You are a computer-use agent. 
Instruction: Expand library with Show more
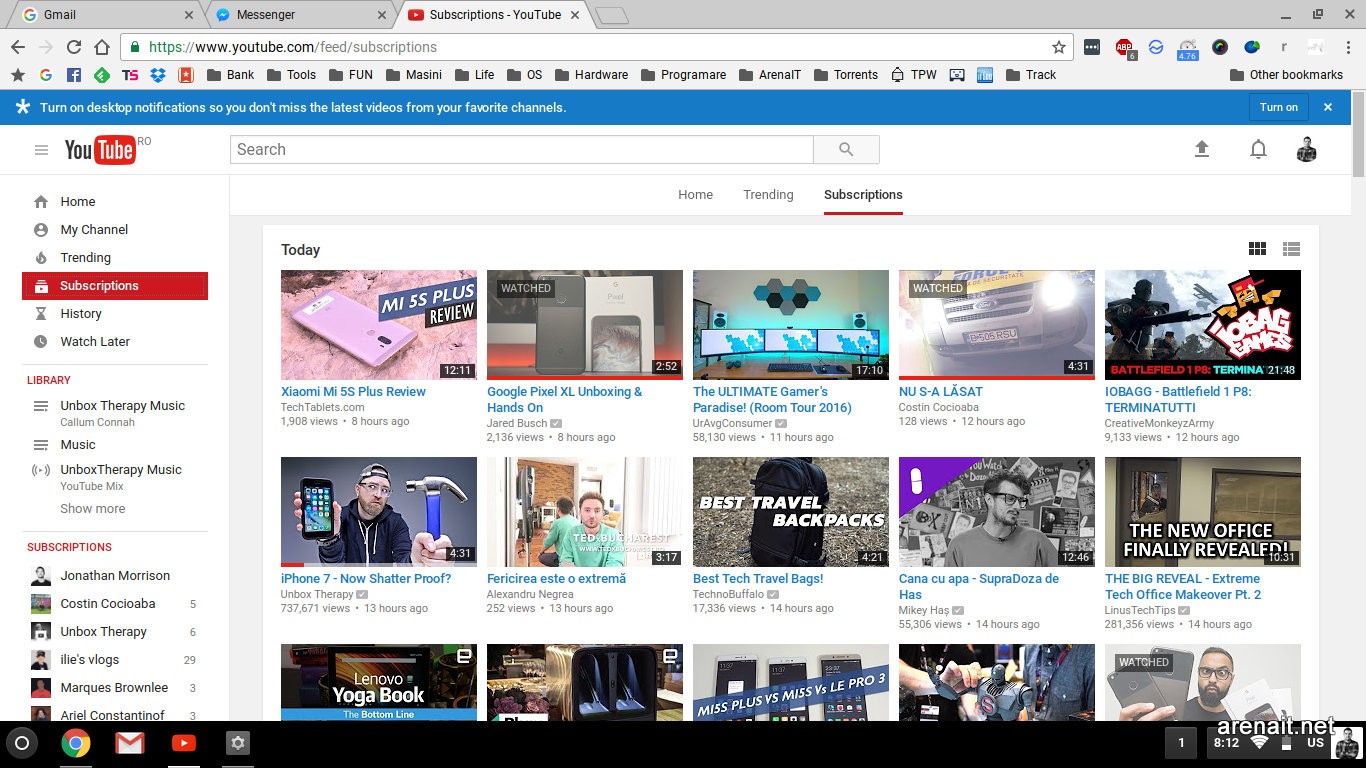93,508
